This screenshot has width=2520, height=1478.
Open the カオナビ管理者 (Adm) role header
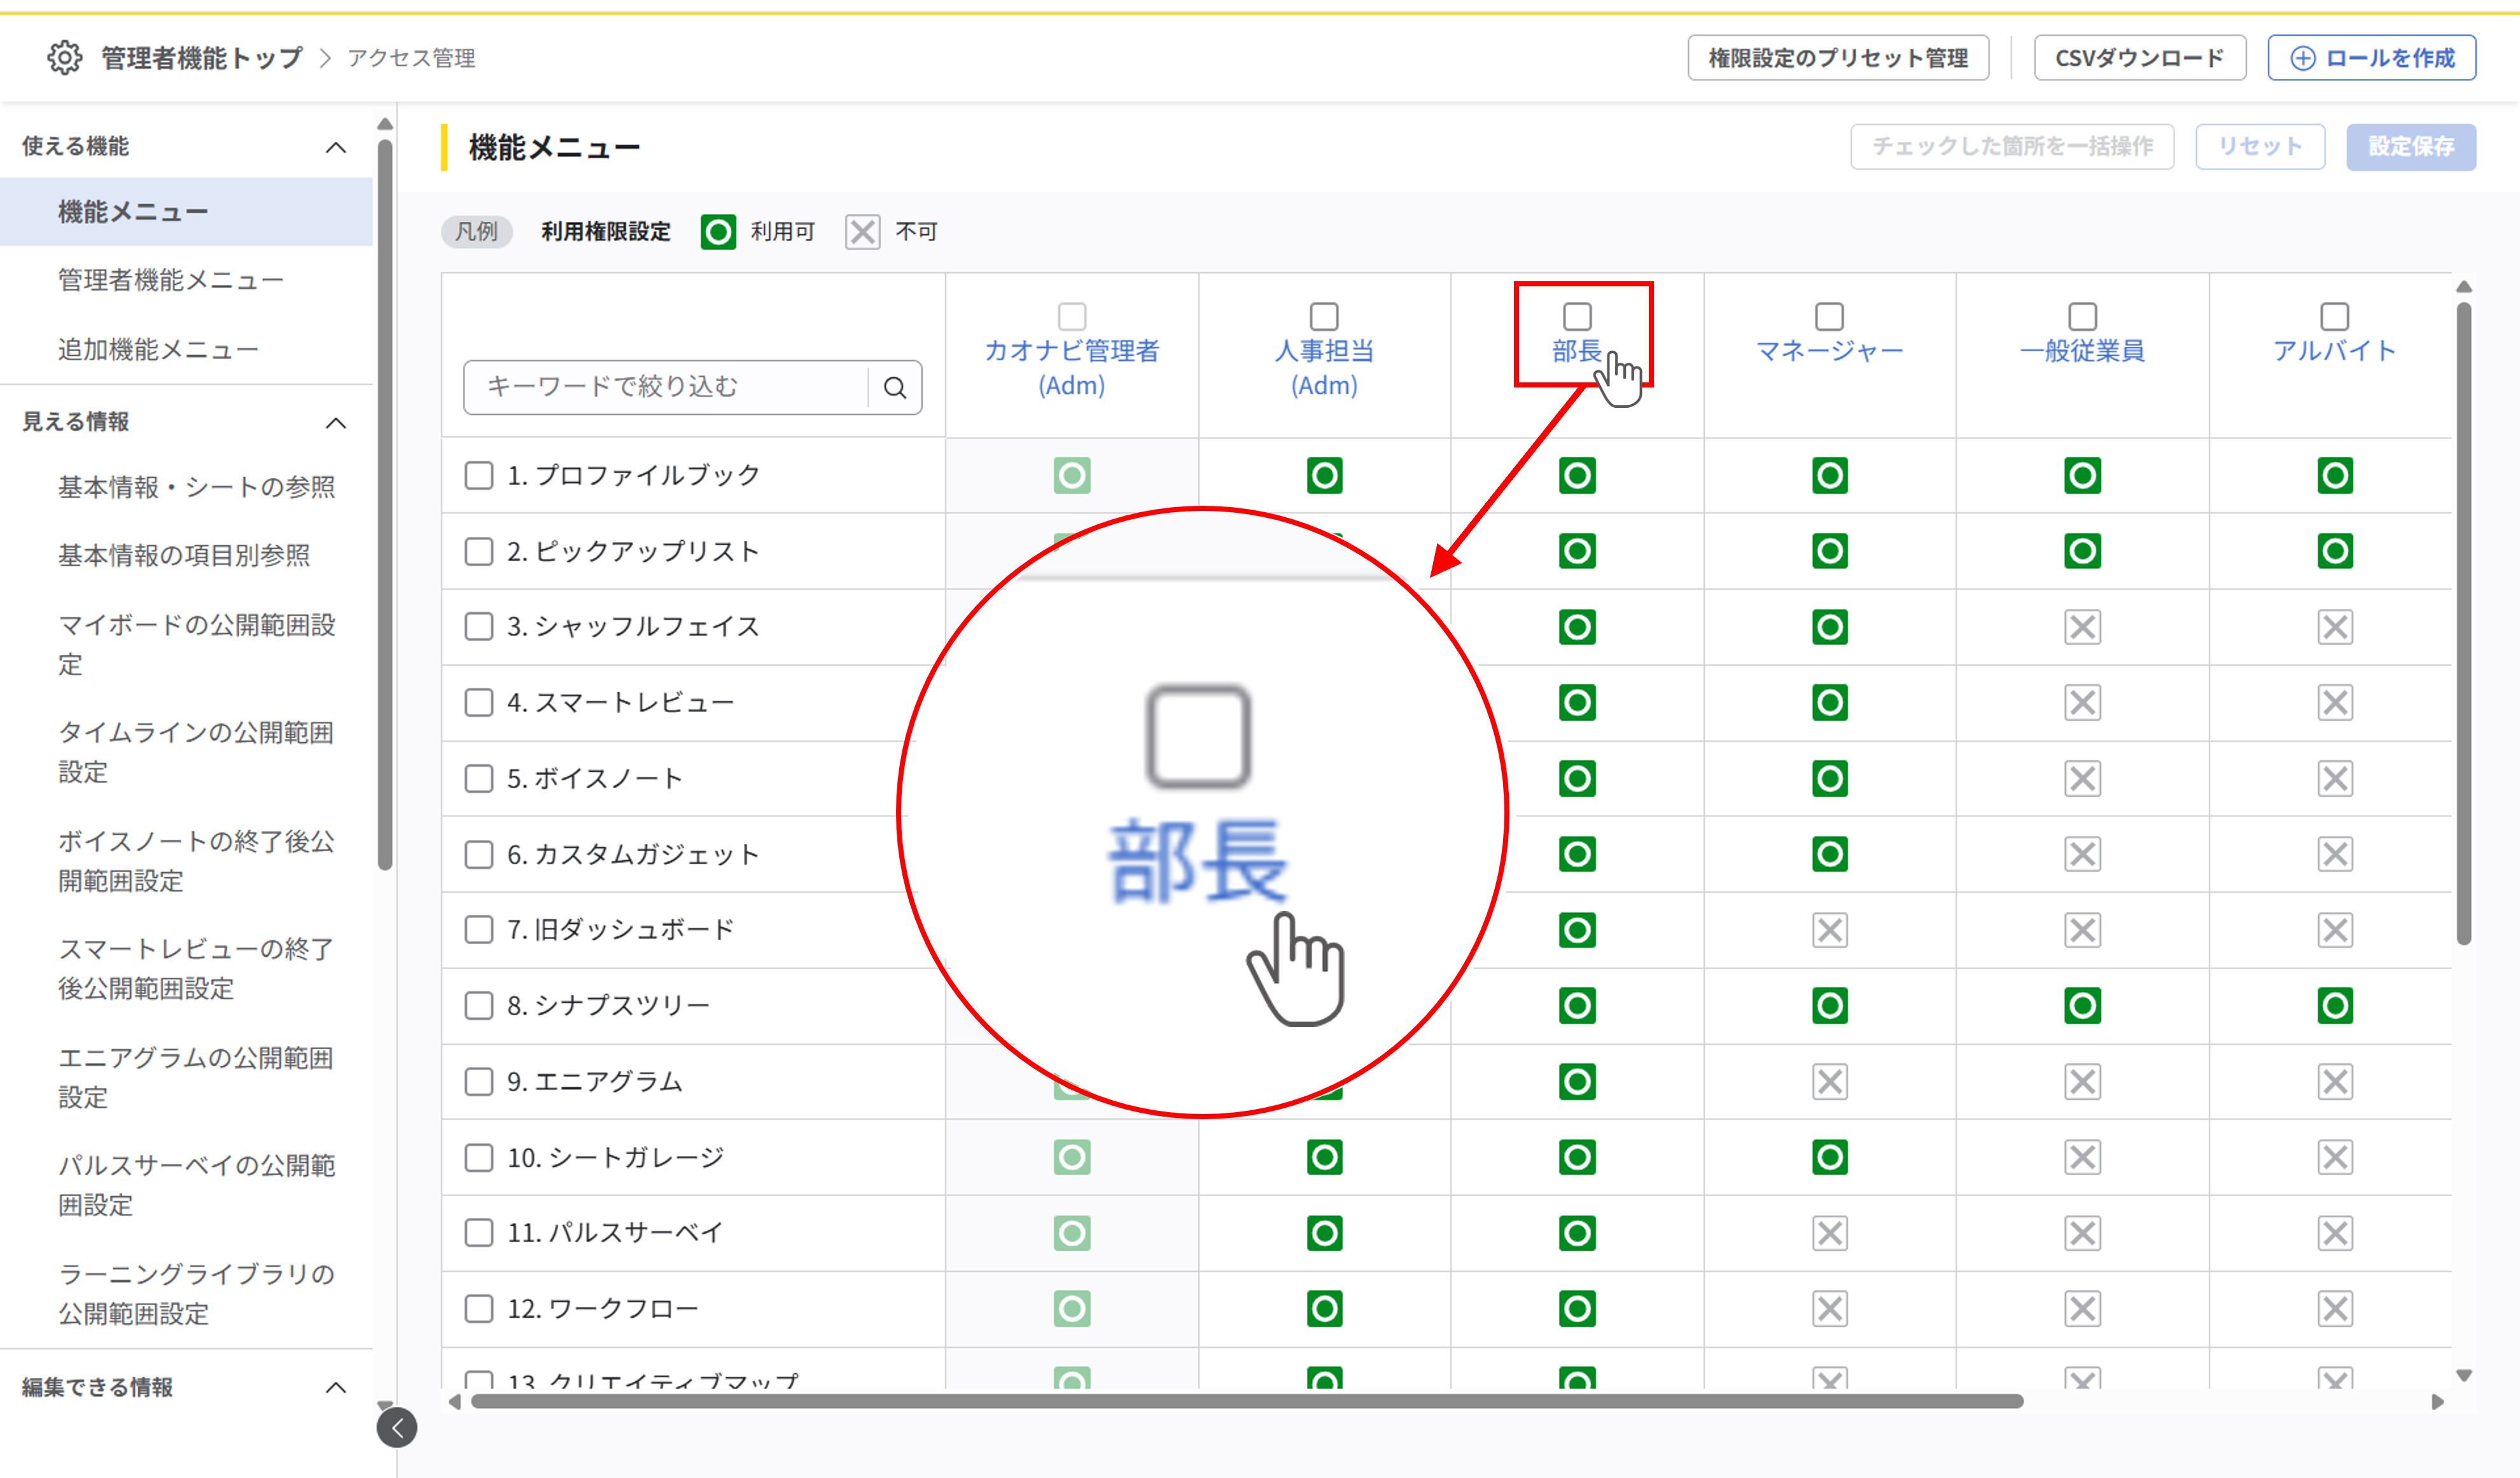[x=1072, y=368]
